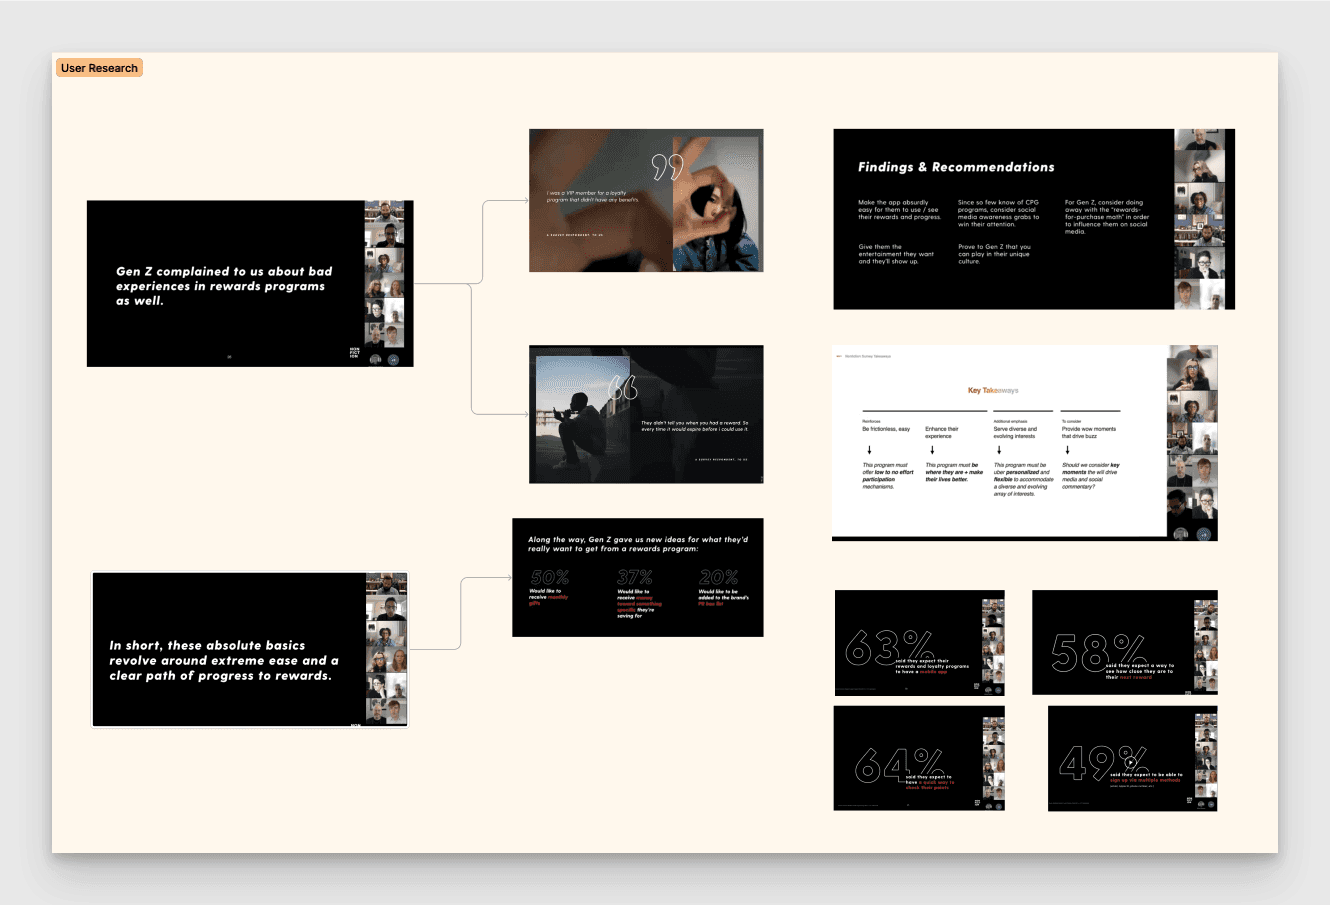The height and width of the screenshot is (905, 1330).
Task: Click 'For Gen Z, consider doing away' paragraph
Action: tap(1107, 217)
